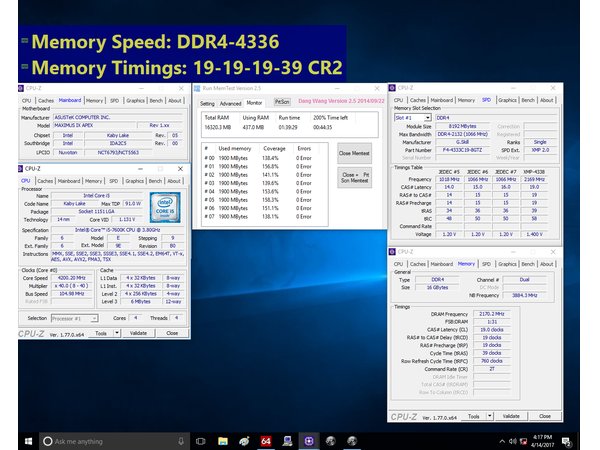Click the purple CPU-Z taskbar icon
The image size is (600, 450).
pos(310,440)
